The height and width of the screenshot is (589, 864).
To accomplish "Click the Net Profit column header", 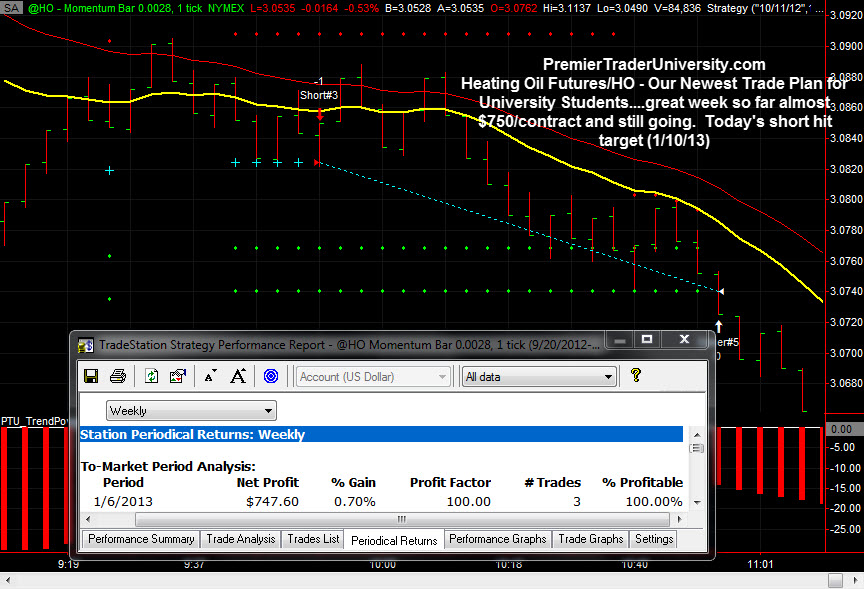I will 268,483.
